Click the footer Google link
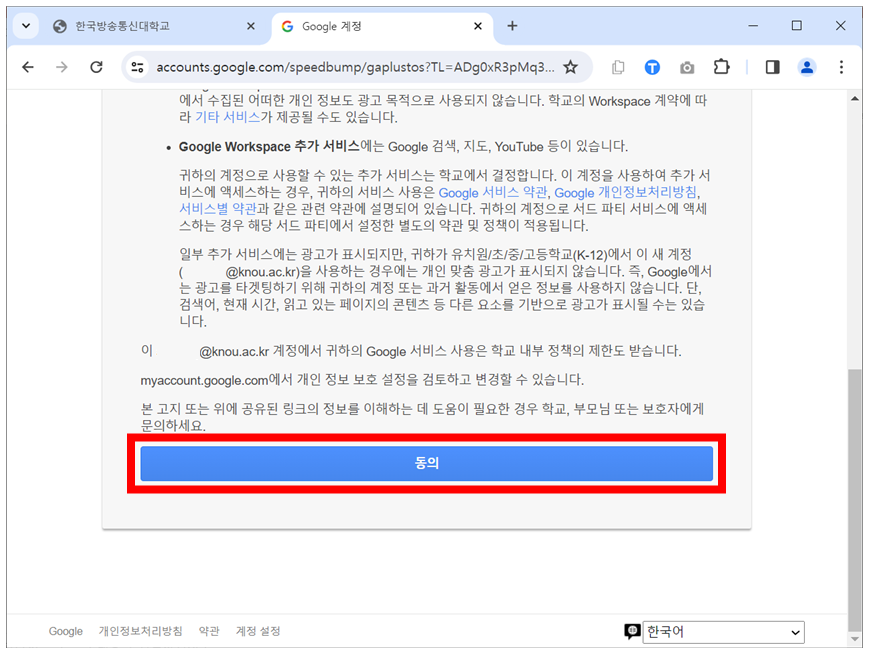 pos(65,631)
